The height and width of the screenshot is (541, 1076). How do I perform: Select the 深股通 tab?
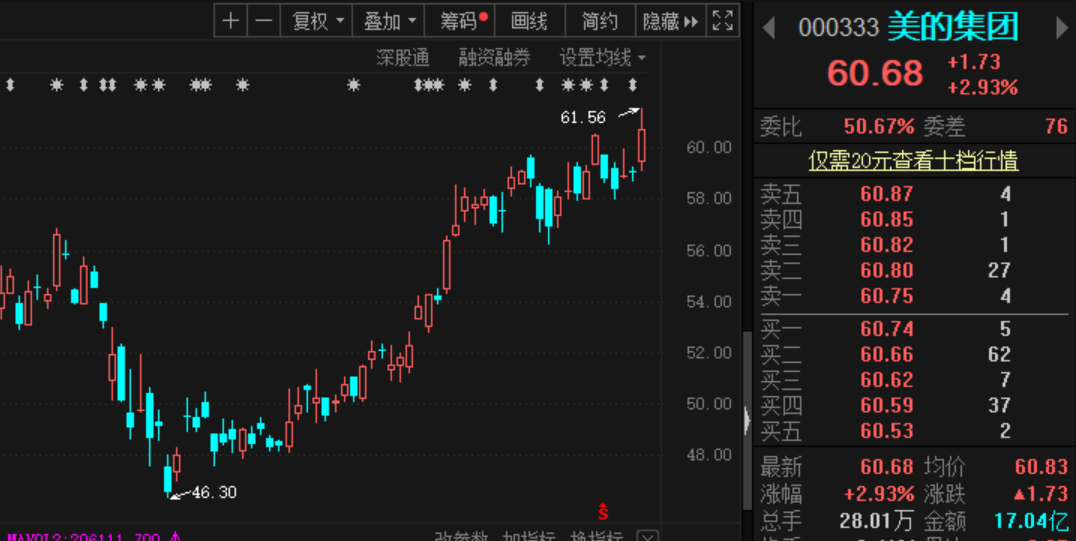point(403,58)
